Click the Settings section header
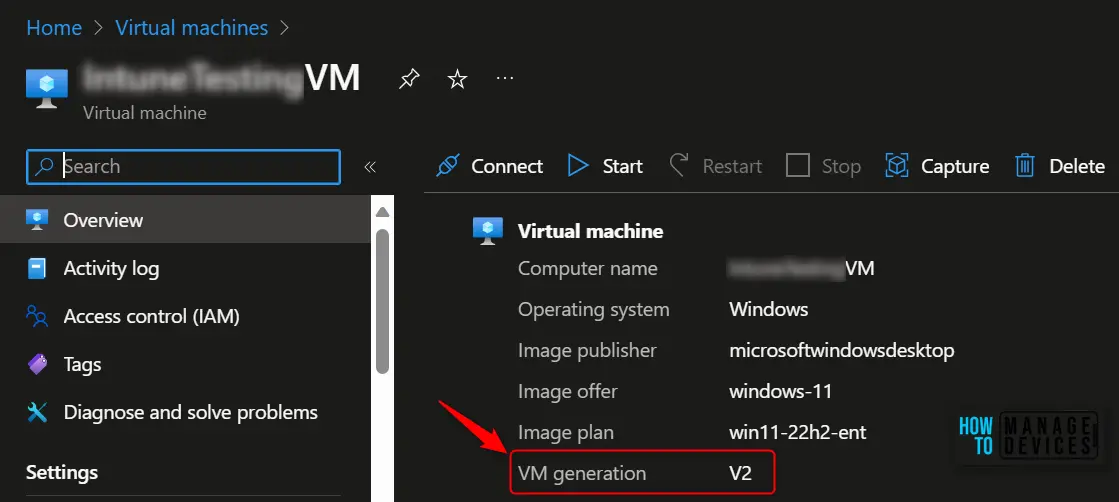 62,472
